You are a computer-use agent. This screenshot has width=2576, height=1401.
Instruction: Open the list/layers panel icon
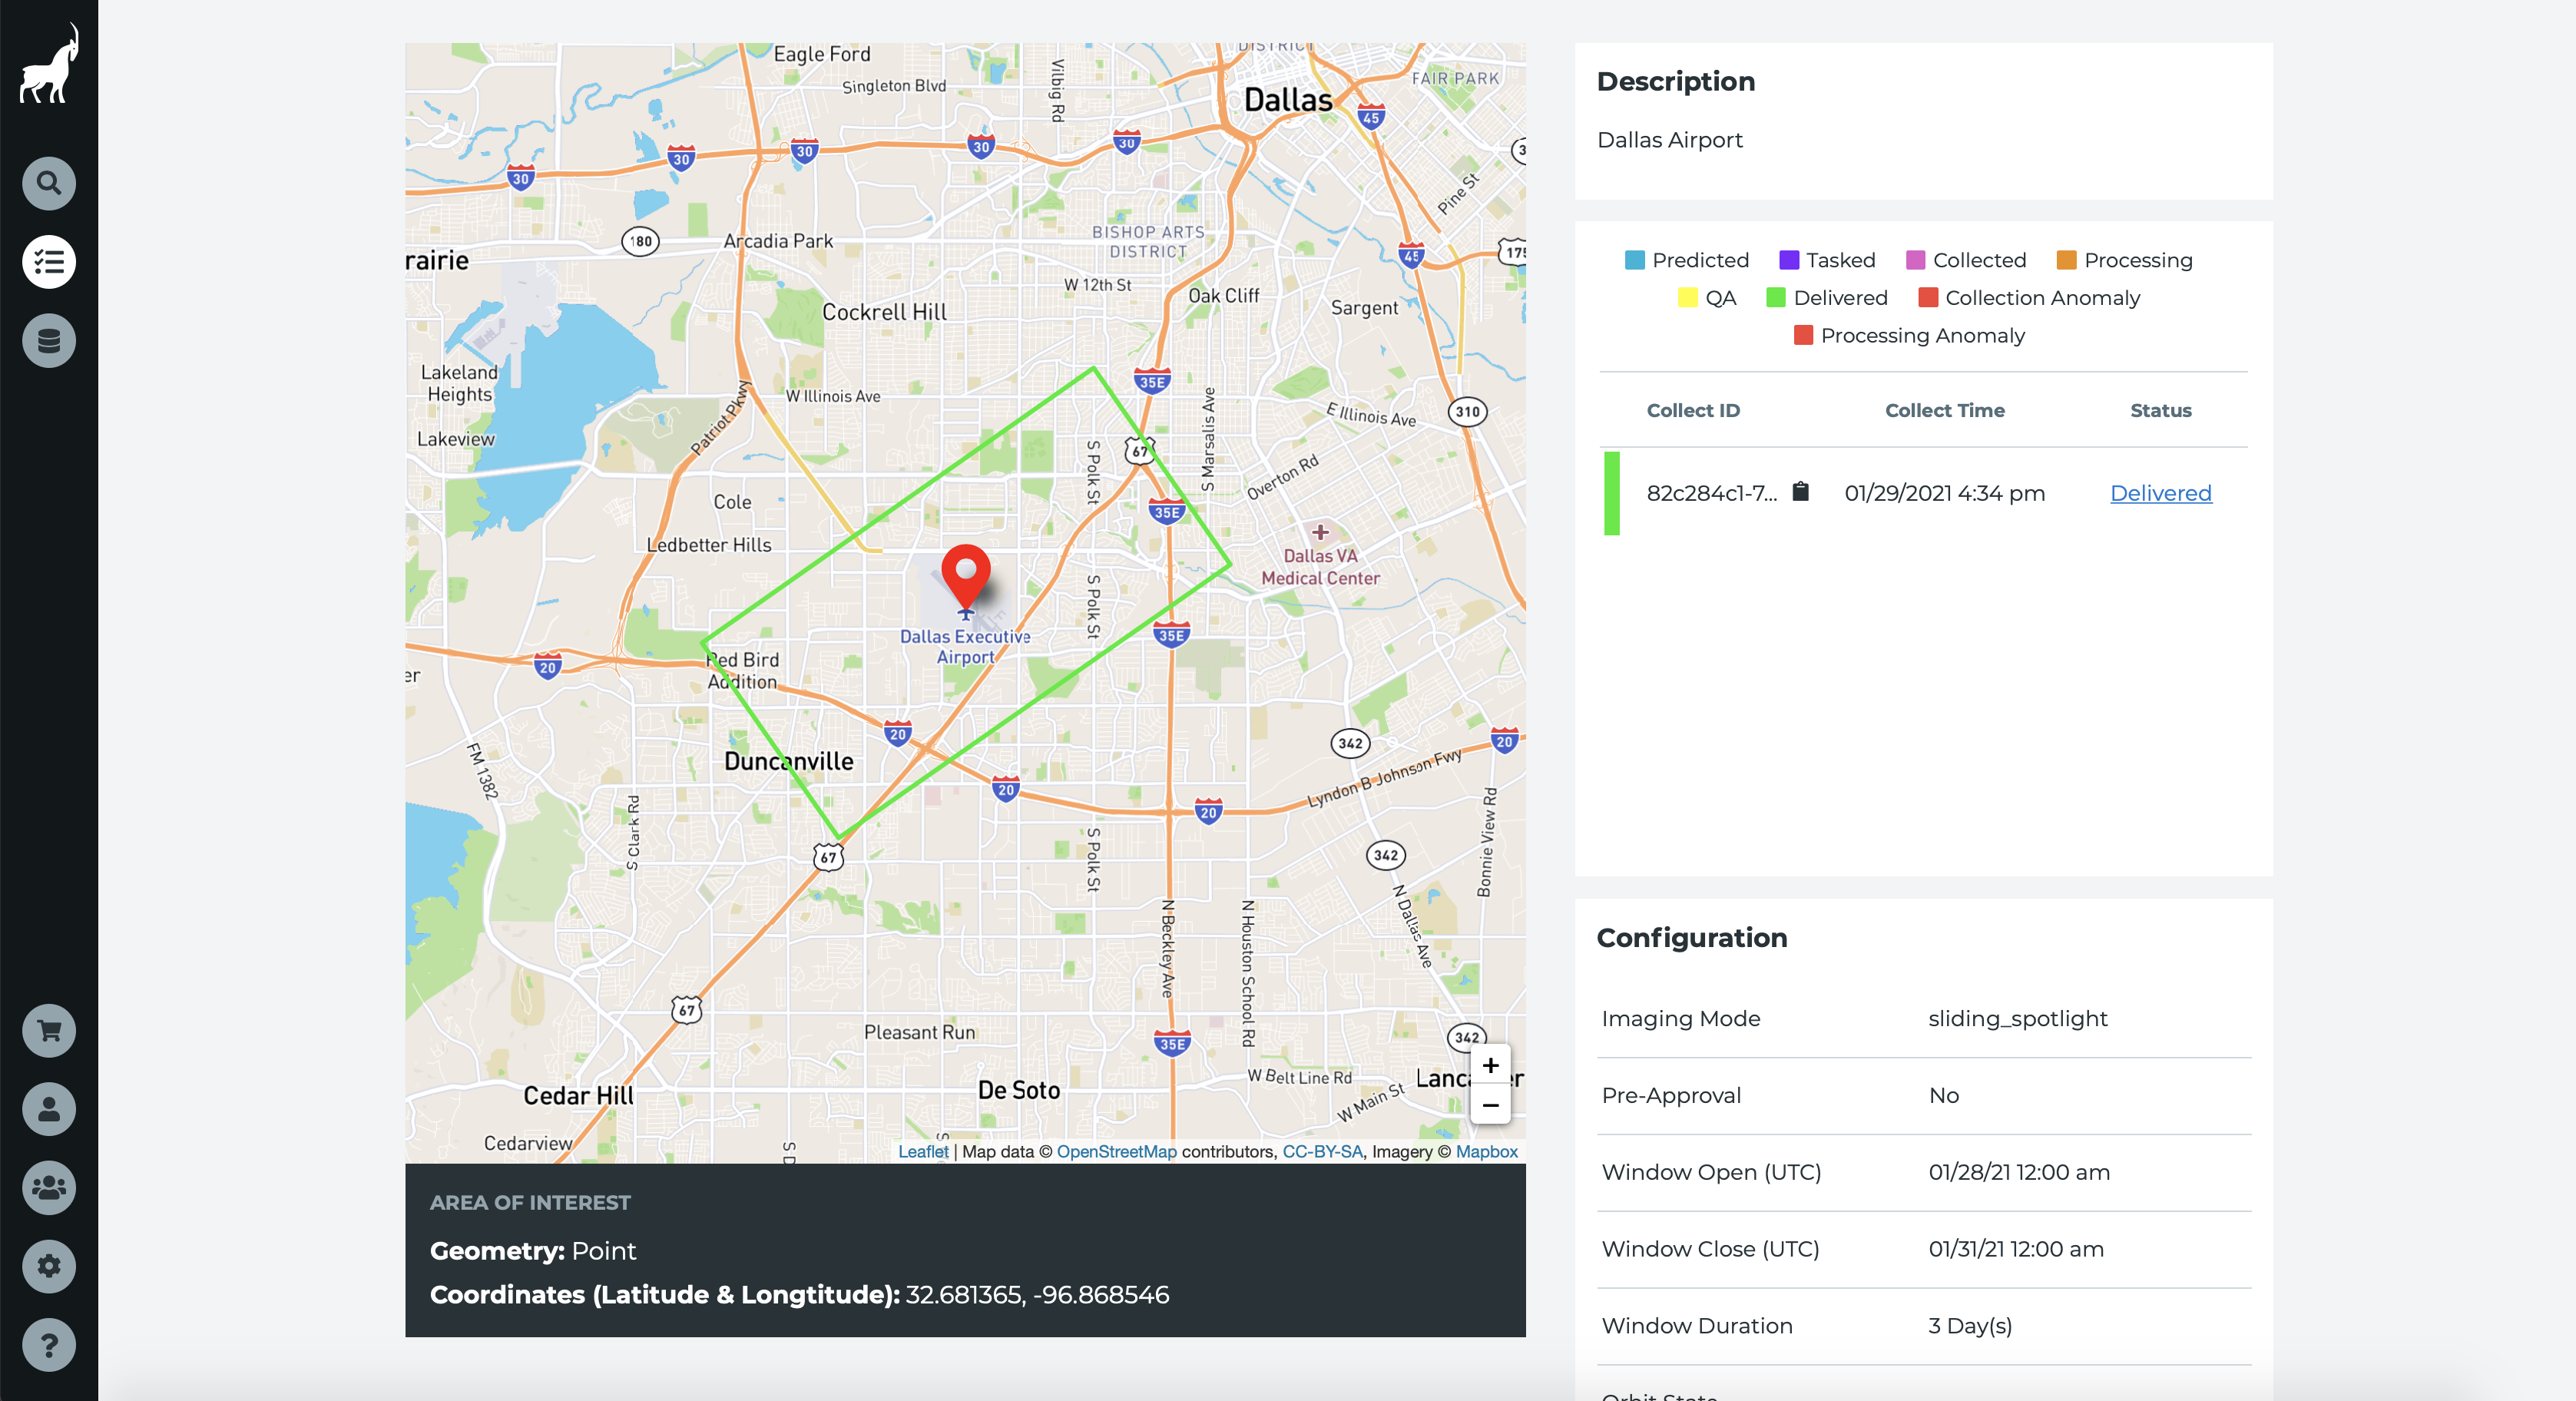point(48,260)
